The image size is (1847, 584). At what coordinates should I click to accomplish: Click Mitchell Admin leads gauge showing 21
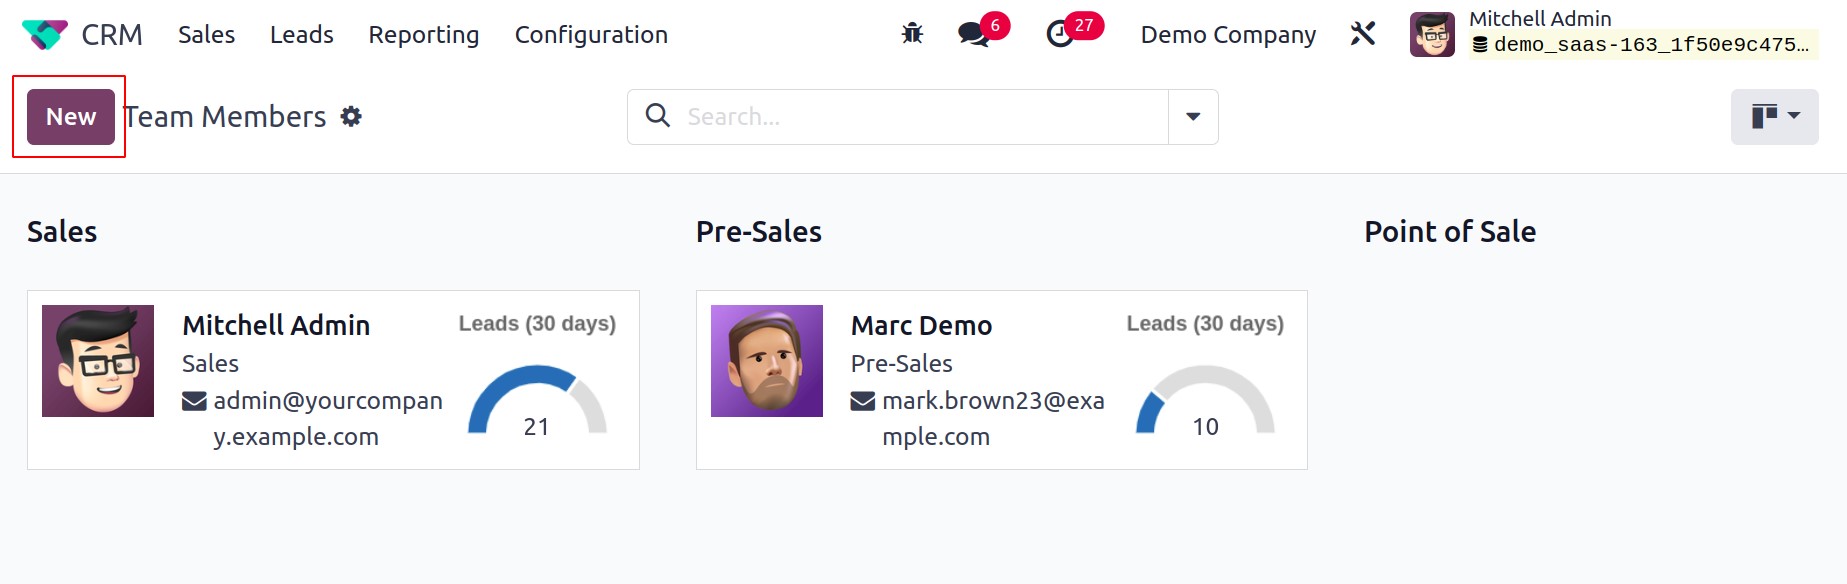pyautogui.click(x=537, y=400)
